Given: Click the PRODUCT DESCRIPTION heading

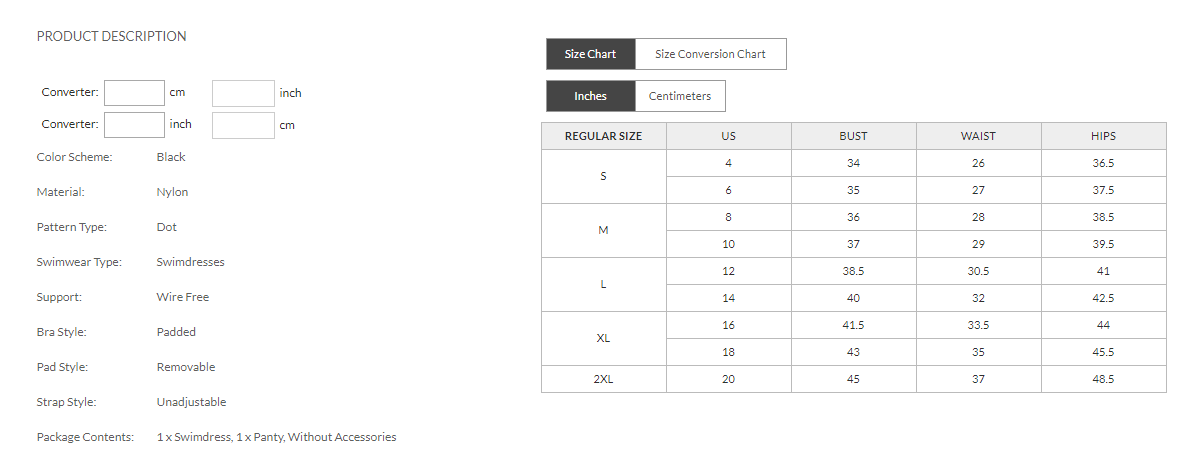Looking at the screenshot, I should (111, 36).
